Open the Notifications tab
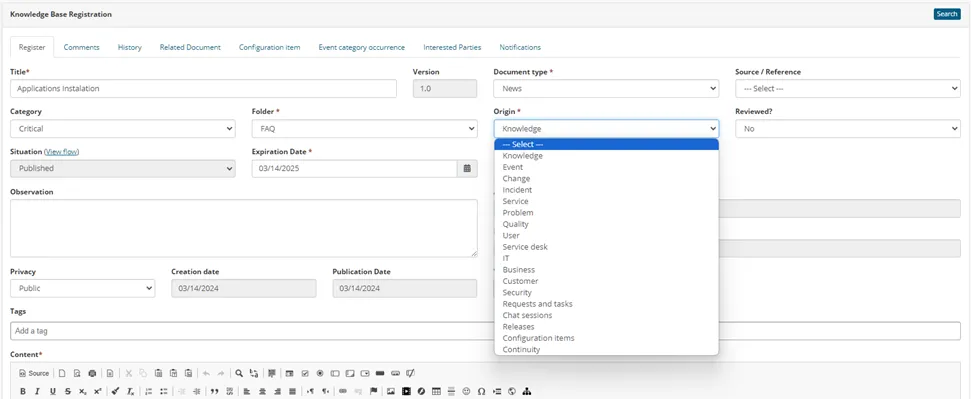Screen dimensions: 971x399 point(520,47)
